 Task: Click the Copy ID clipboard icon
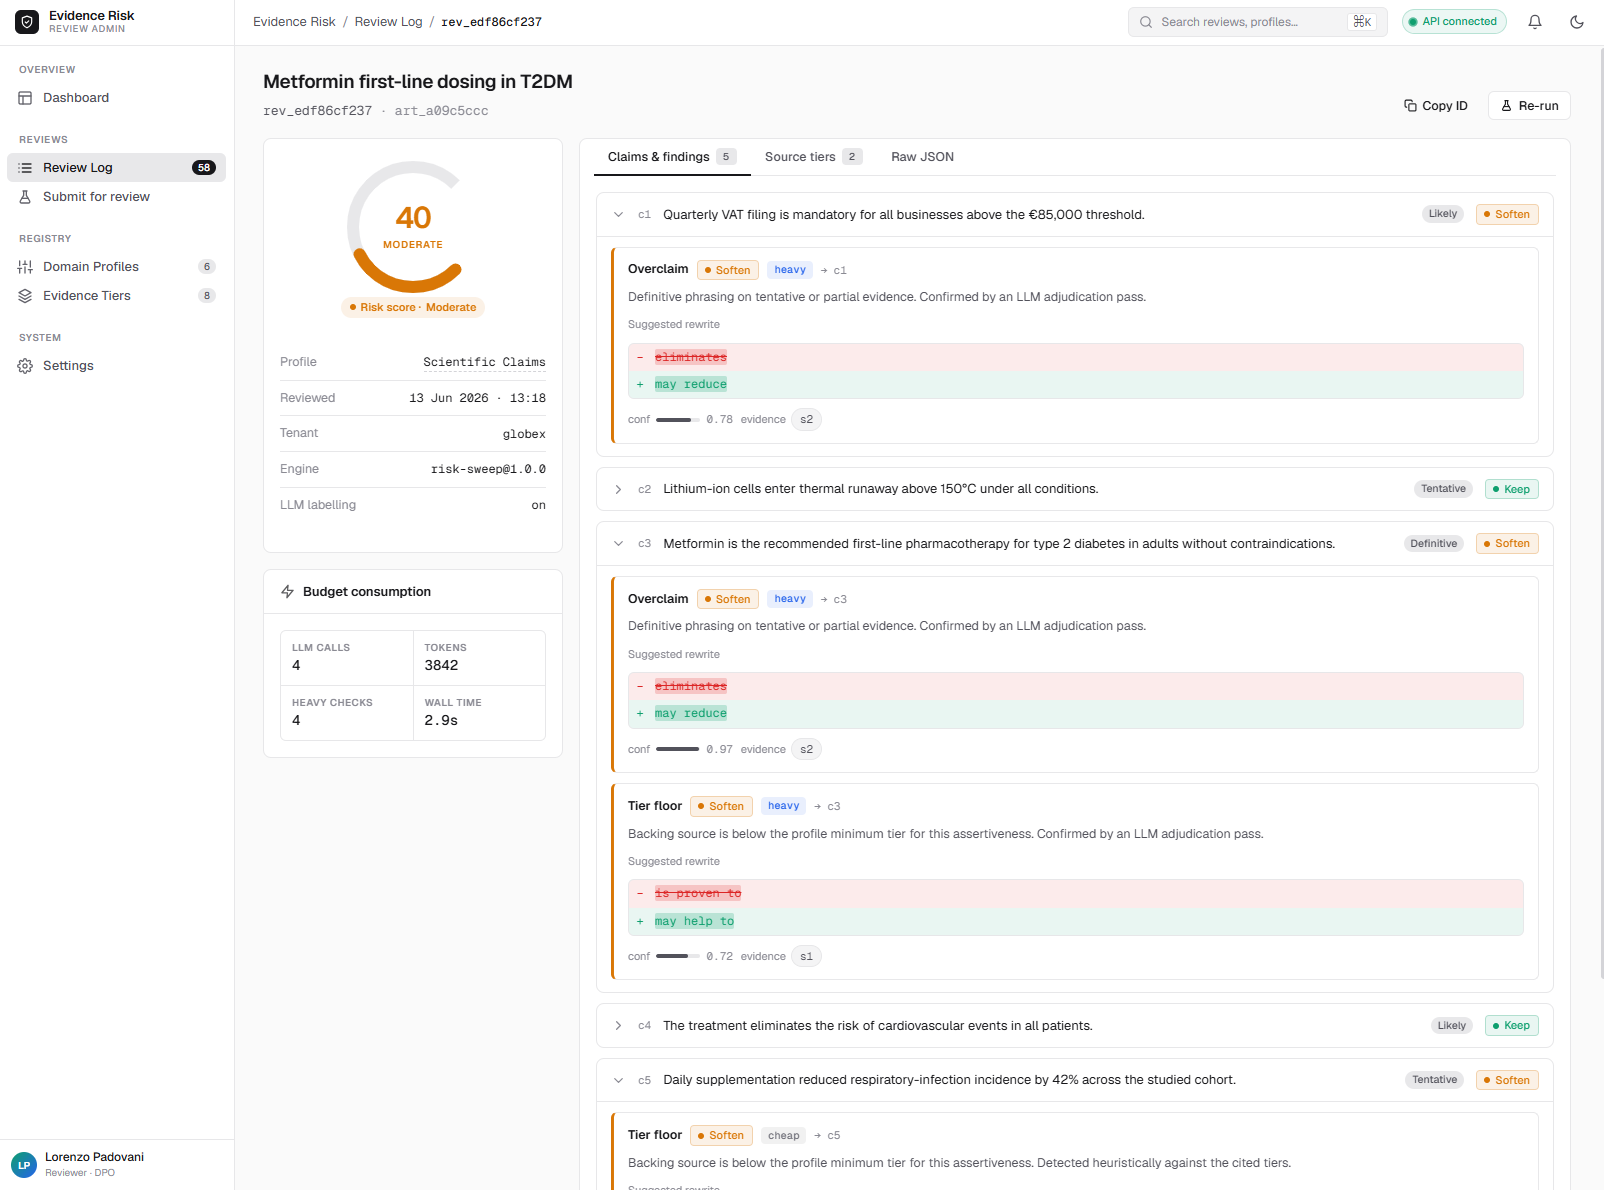coord(1410,105)
